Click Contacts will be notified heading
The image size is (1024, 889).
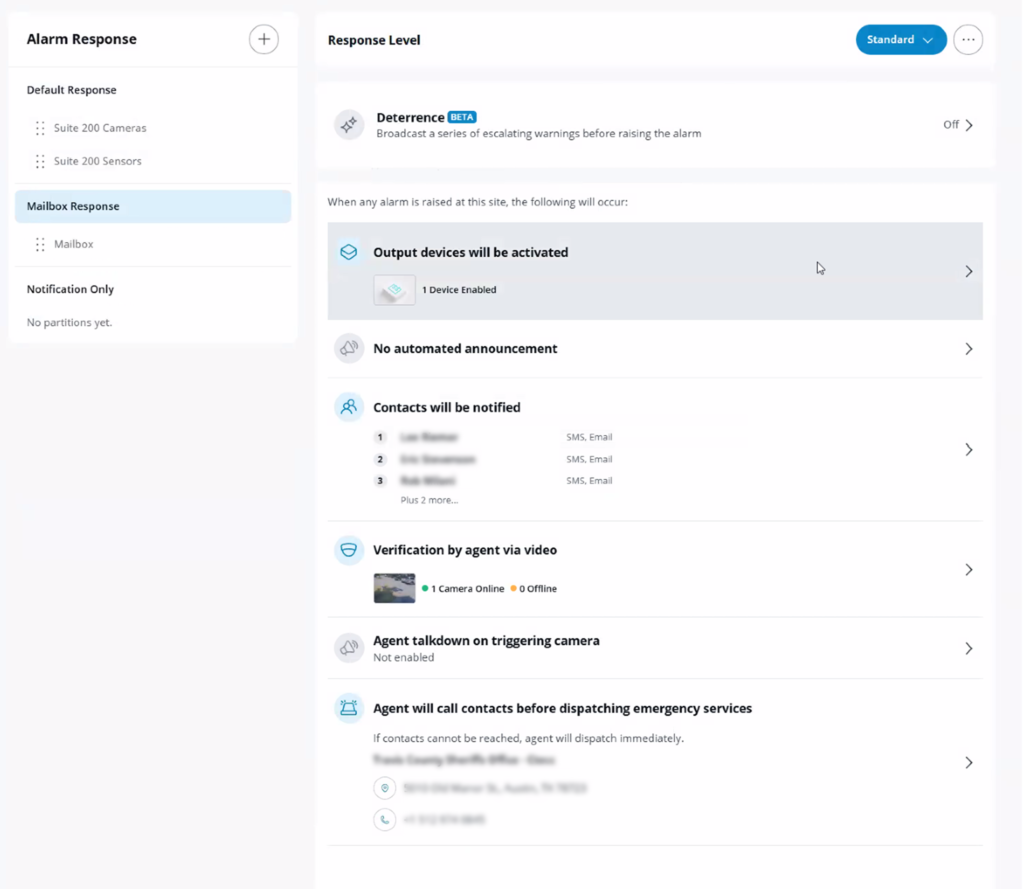tap(447, 408)
